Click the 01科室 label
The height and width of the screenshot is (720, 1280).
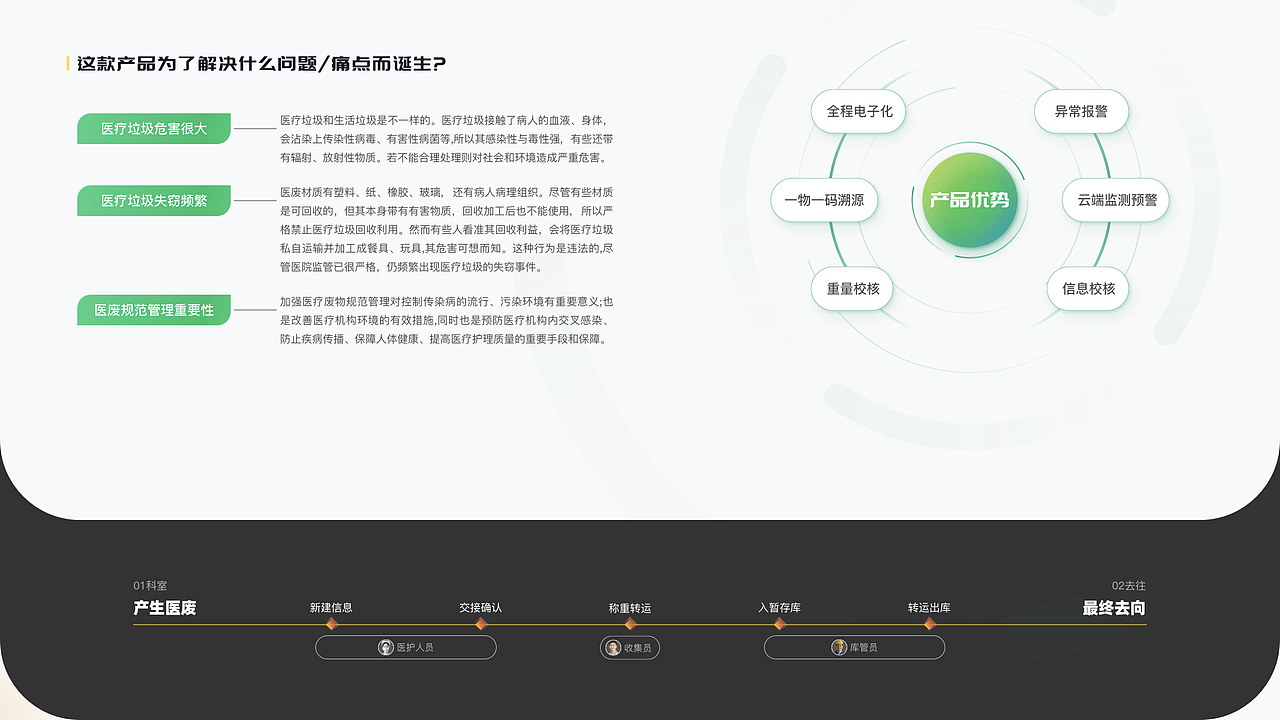[150, 586]
